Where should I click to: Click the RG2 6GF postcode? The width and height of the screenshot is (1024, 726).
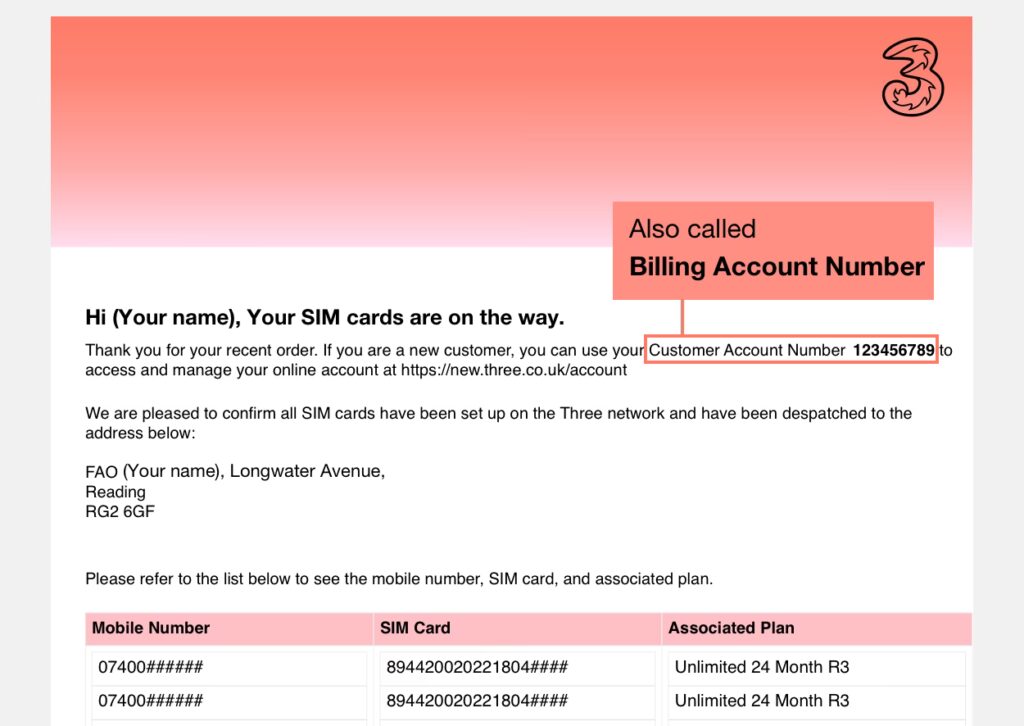point(120,512)
